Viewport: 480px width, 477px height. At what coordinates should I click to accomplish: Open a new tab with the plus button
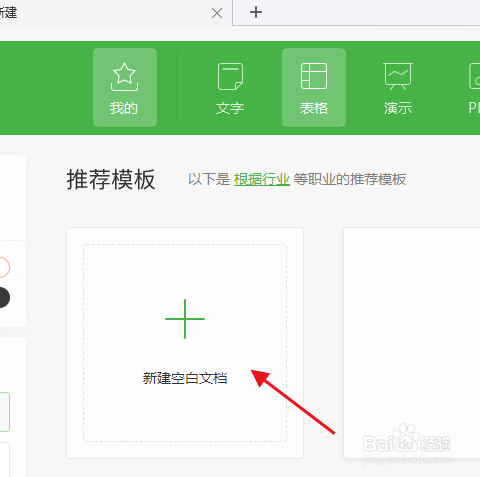click(256, 12)
